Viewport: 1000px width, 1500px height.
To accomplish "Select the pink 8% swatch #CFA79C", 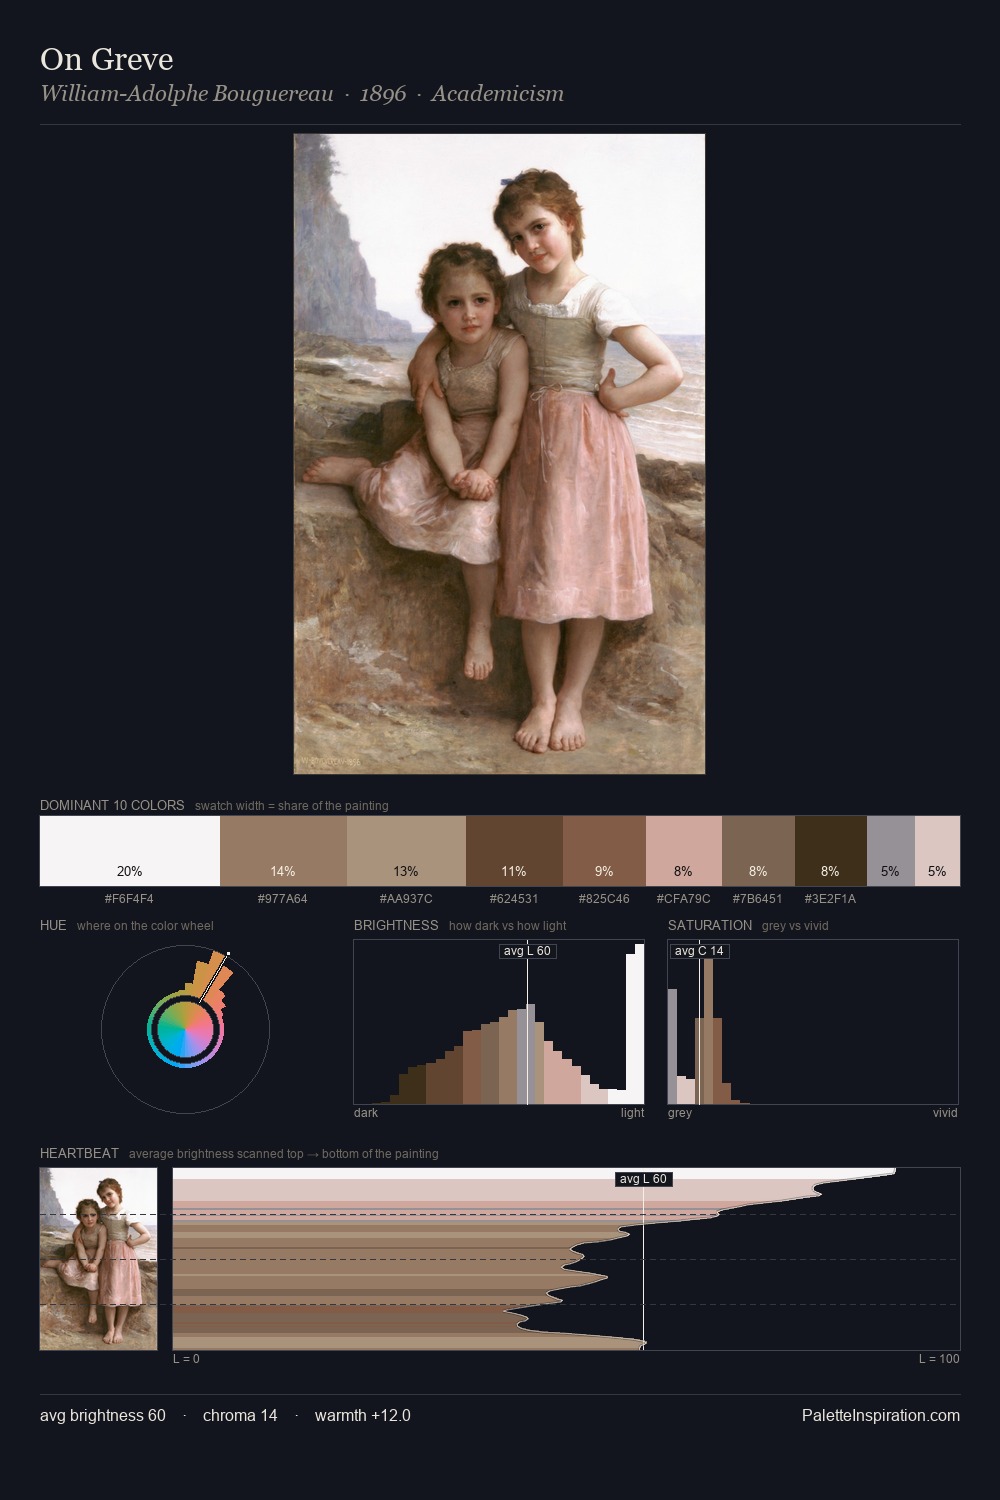I will point(684,851).
